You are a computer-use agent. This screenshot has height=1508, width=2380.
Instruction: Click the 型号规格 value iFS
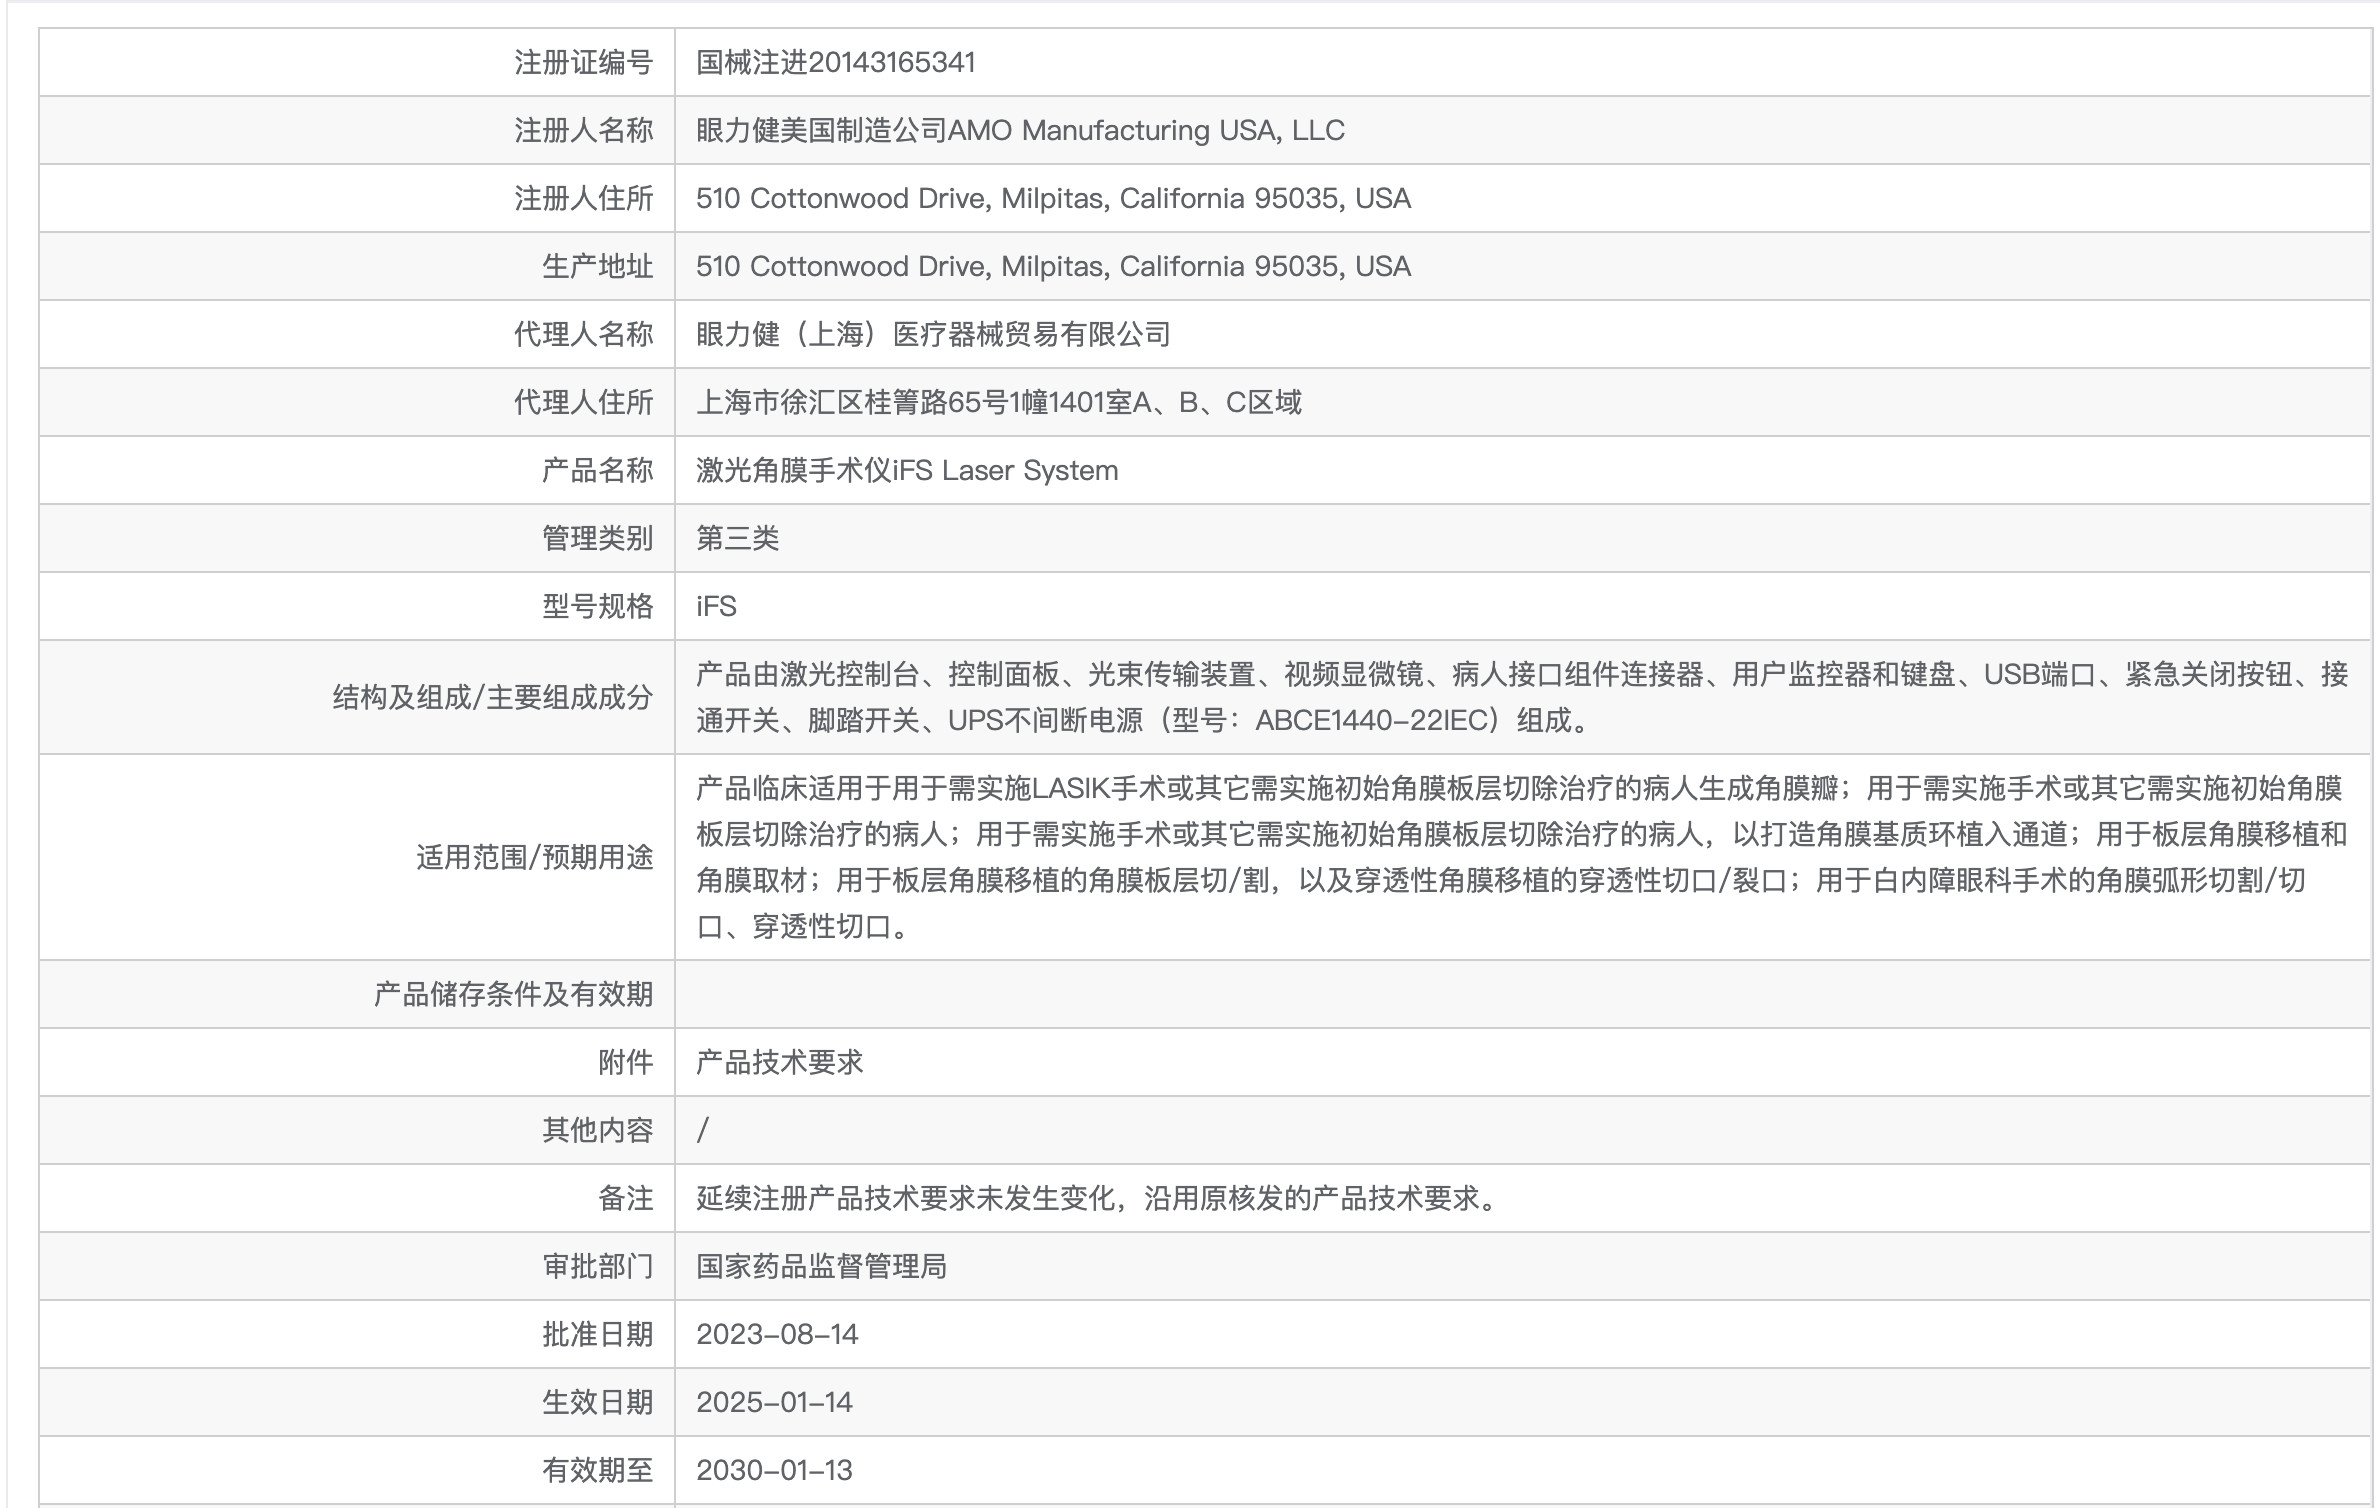[716, 607]
